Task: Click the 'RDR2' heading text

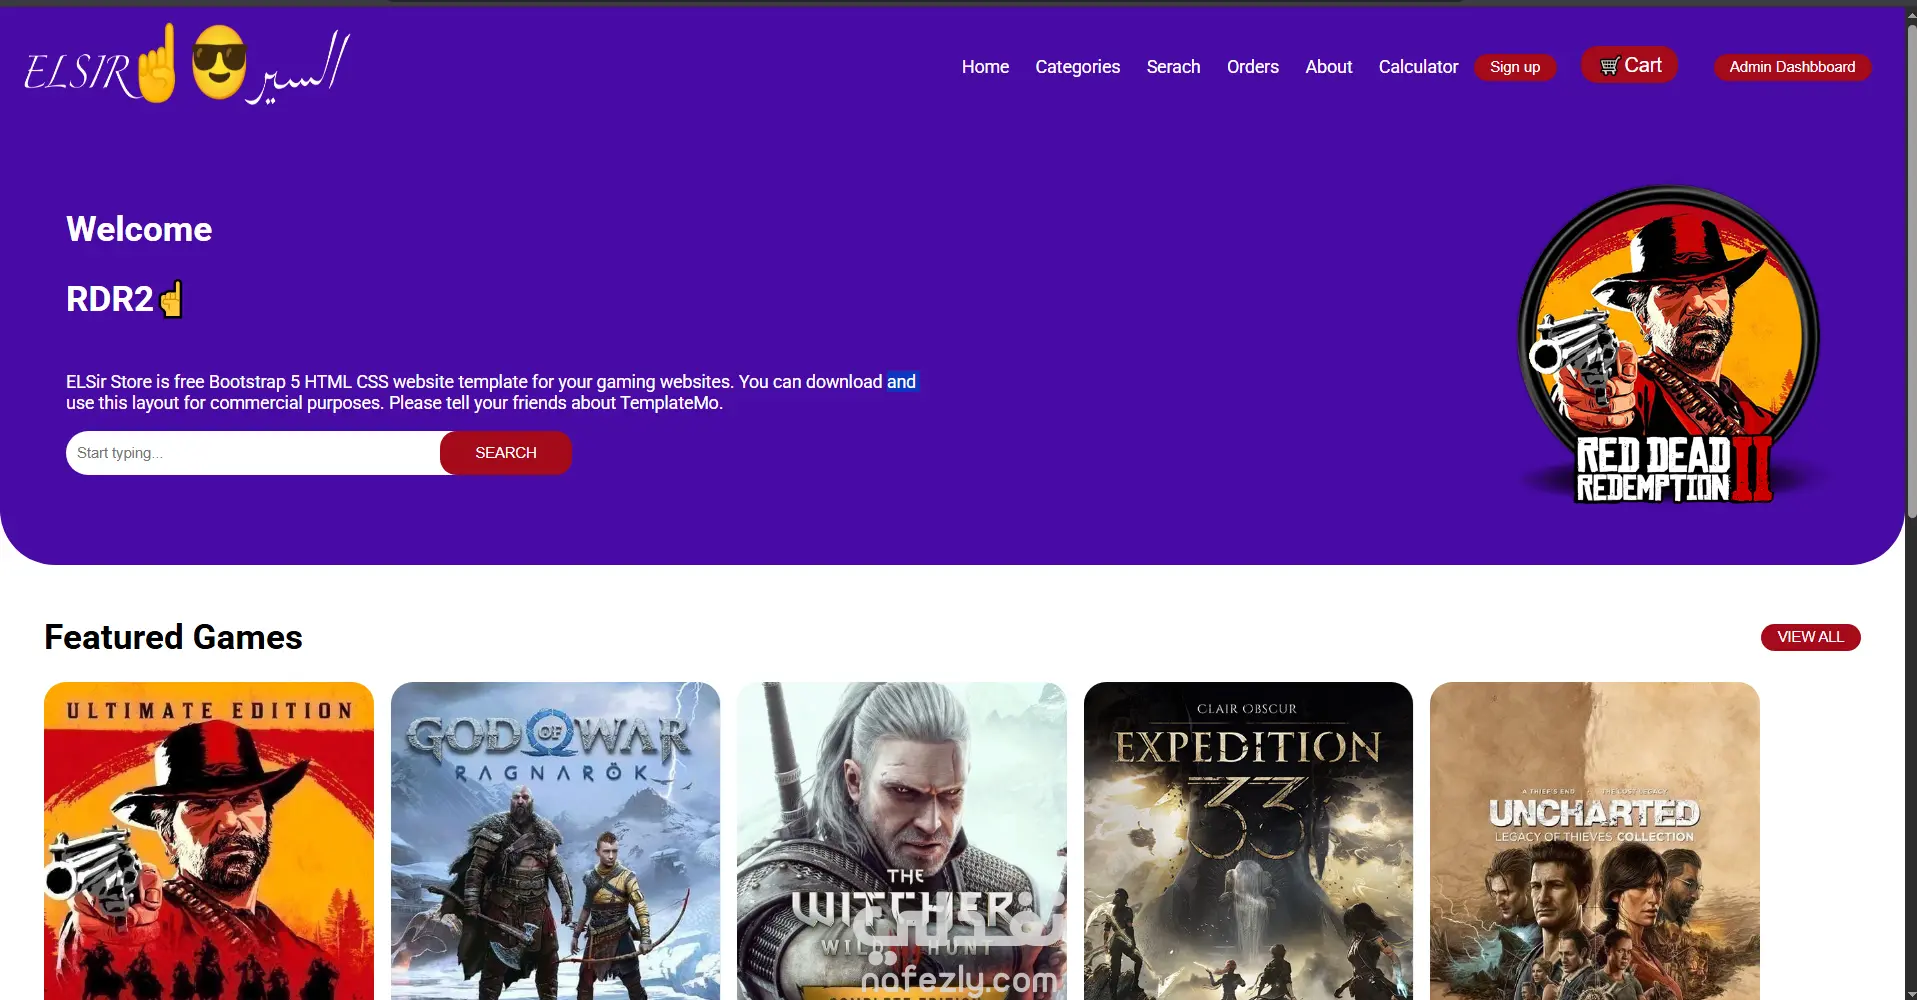Action: (x=110, y=299)
